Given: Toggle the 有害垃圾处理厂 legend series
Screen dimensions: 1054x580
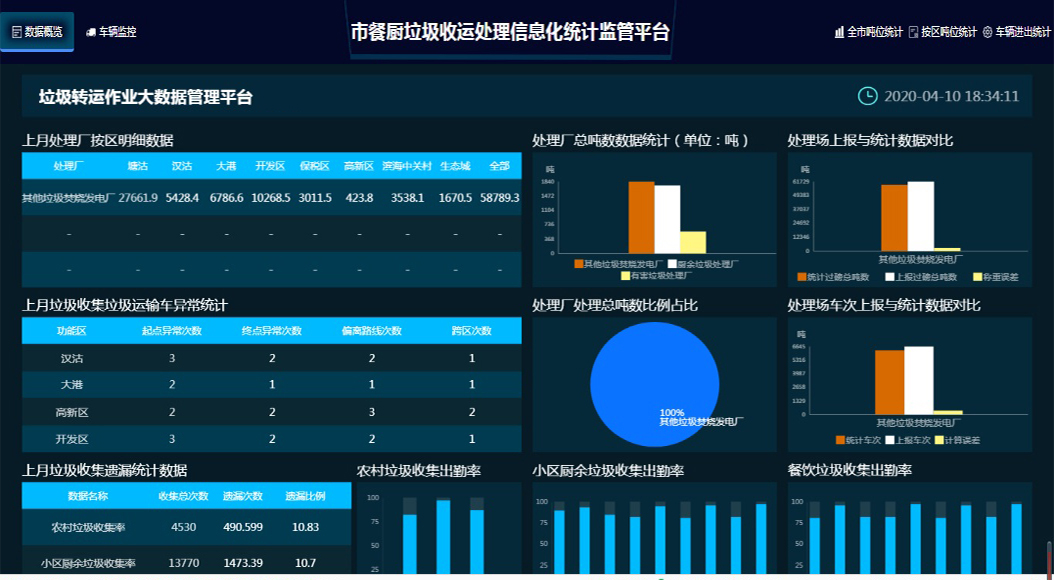Looking at the screenshot, I should (656, 276).
